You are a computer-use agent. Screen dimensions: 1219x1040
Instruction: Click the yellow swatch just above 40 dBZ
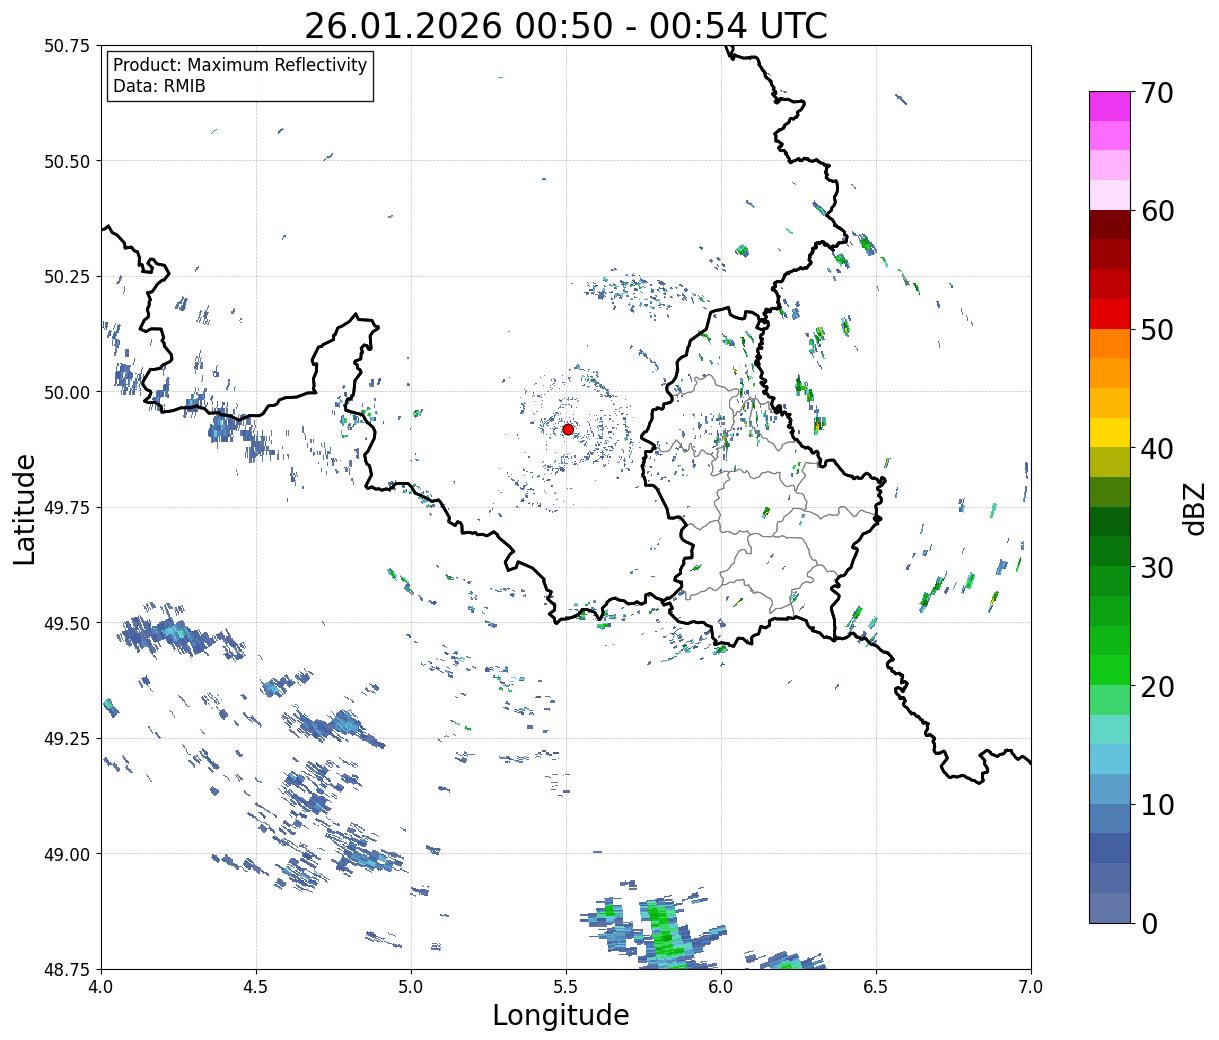(x=1110, y=432)
